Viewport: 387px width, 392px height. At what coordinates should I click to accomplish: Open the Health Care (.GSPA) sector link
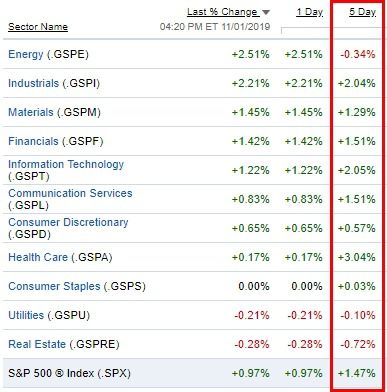pos(60,257)
